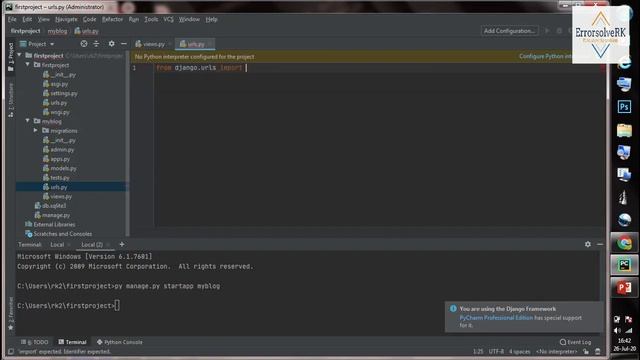Click myblog in the breadcrumb bar
This screenshot has width=640, height=360.
(x=57, y=31)
